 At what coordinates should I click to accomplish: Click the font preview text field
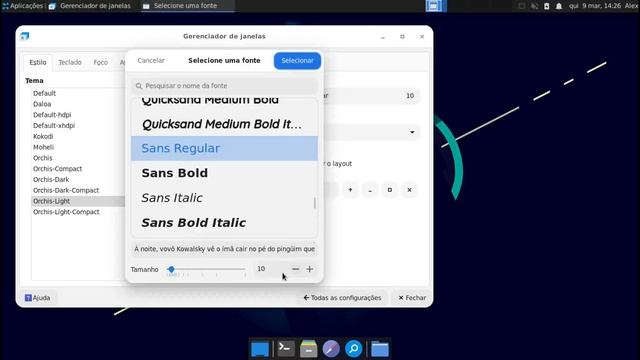point(224,249)
